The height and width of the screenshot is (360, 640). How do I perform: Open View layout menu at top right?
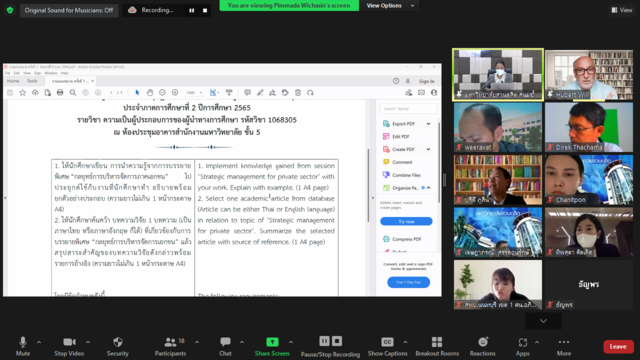point(621,10)
